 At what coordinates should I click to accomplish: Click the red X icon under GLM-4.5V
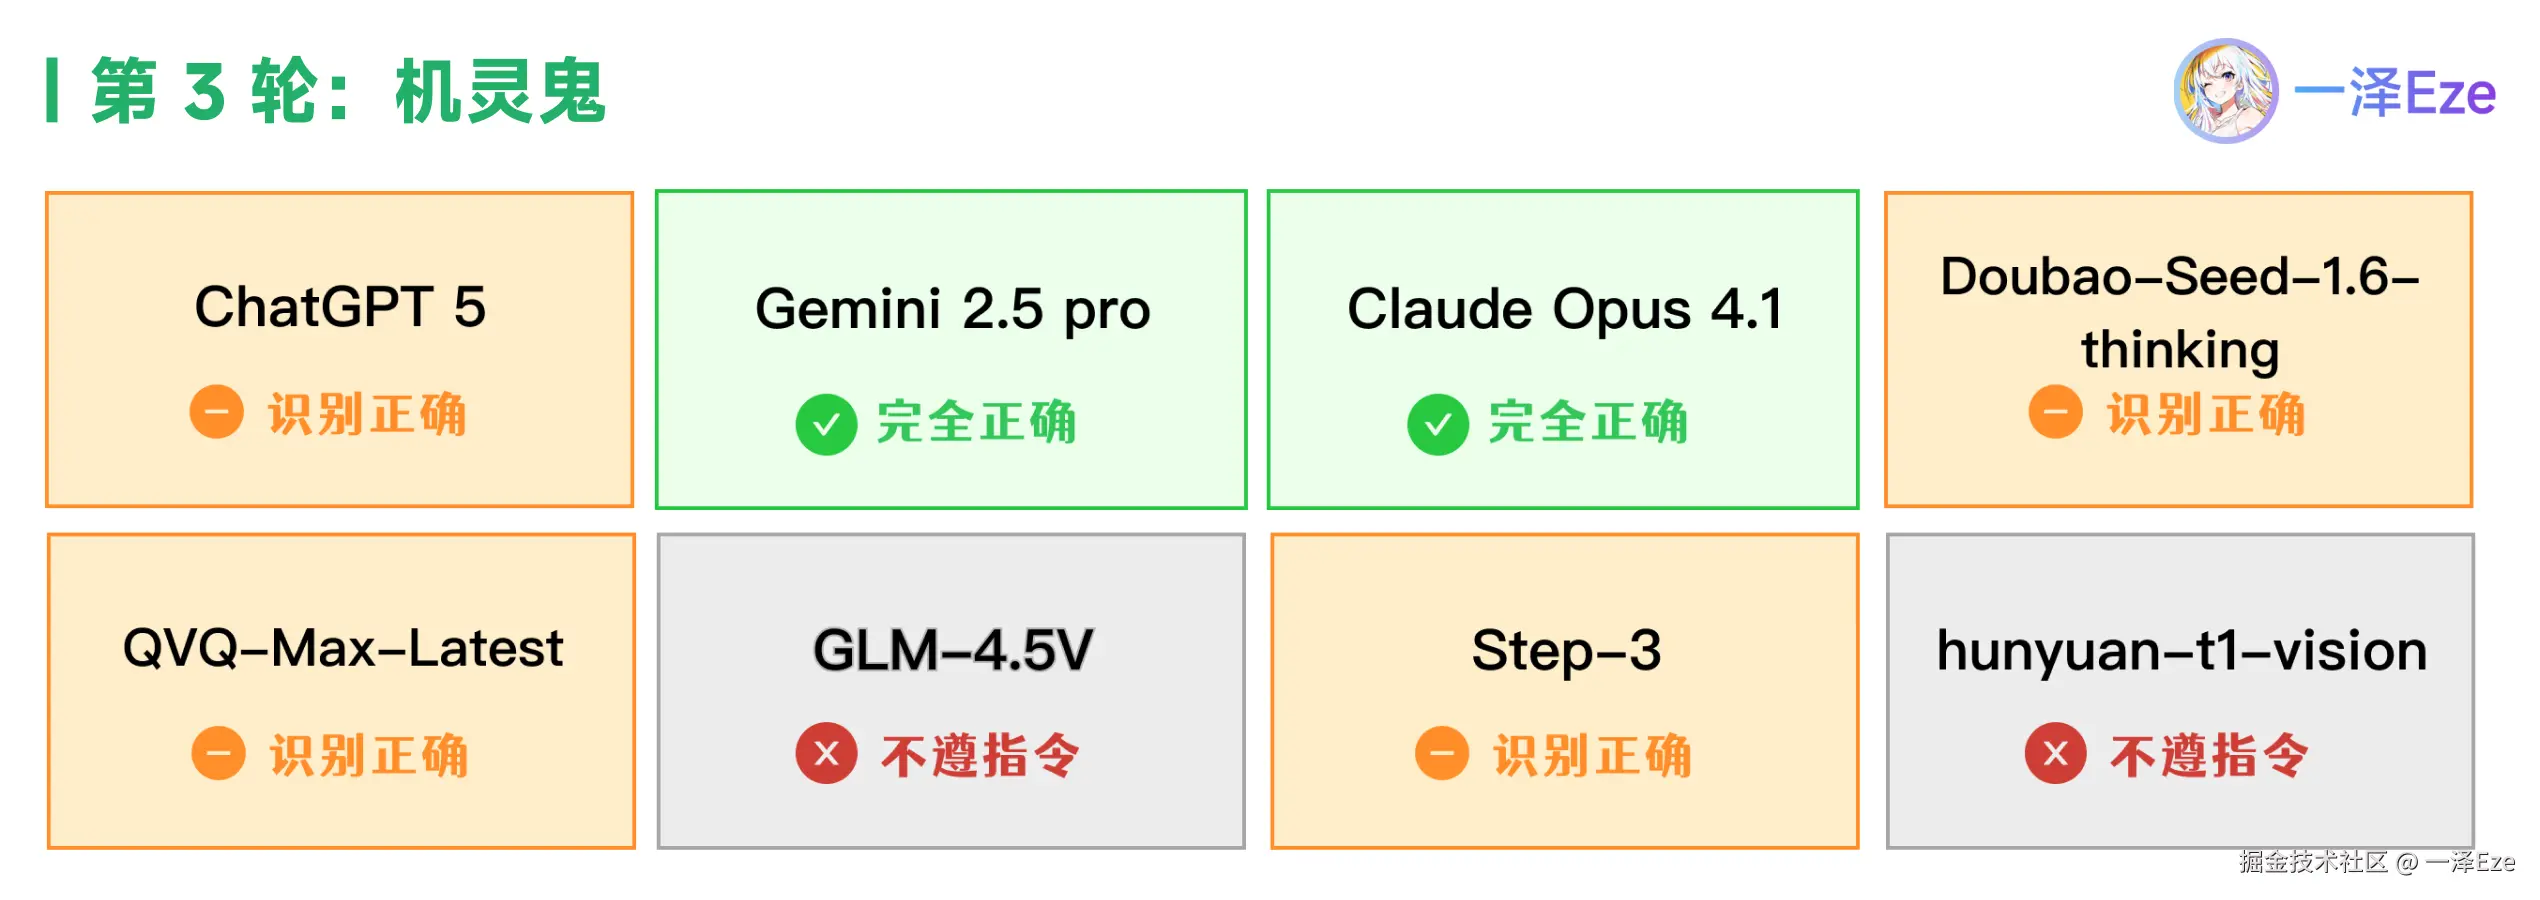826,753
